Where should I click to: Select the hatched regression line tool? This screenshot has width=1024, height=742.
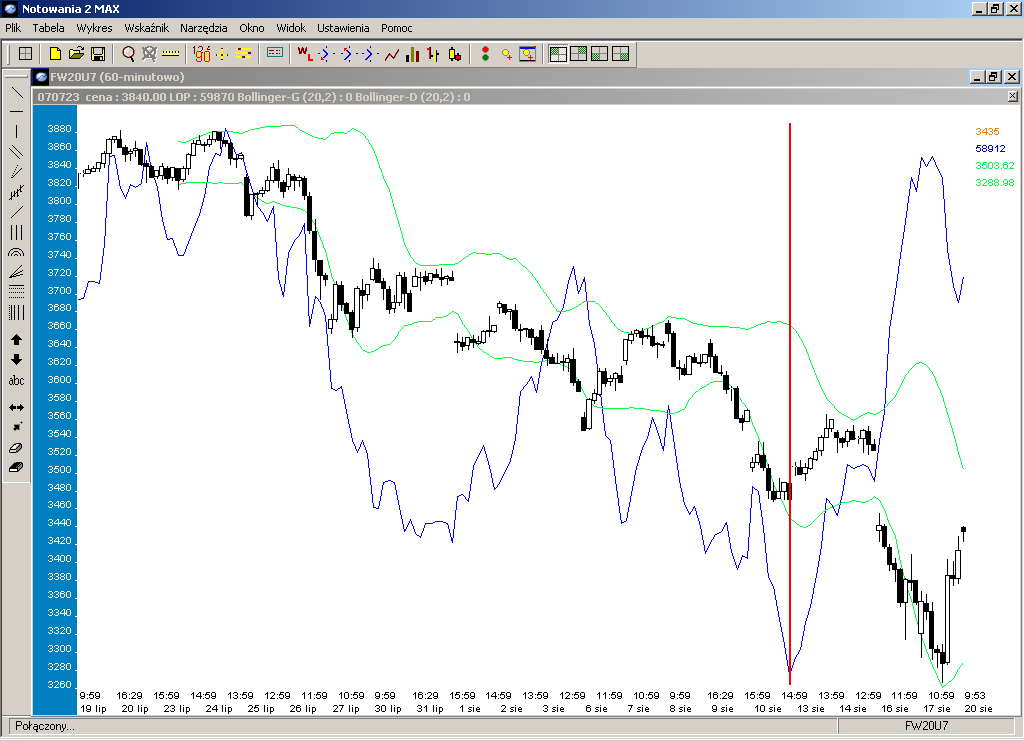(x=16, y=192)
